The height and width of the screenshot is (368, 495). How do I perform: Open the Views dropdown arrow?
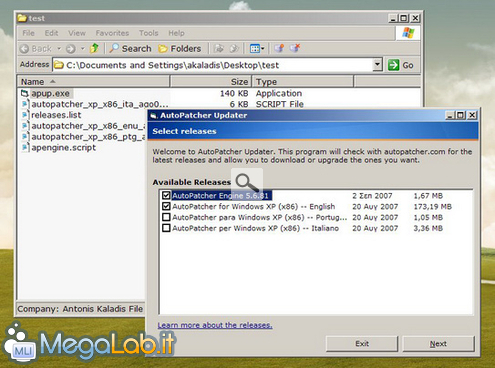(x=263, y=49)
